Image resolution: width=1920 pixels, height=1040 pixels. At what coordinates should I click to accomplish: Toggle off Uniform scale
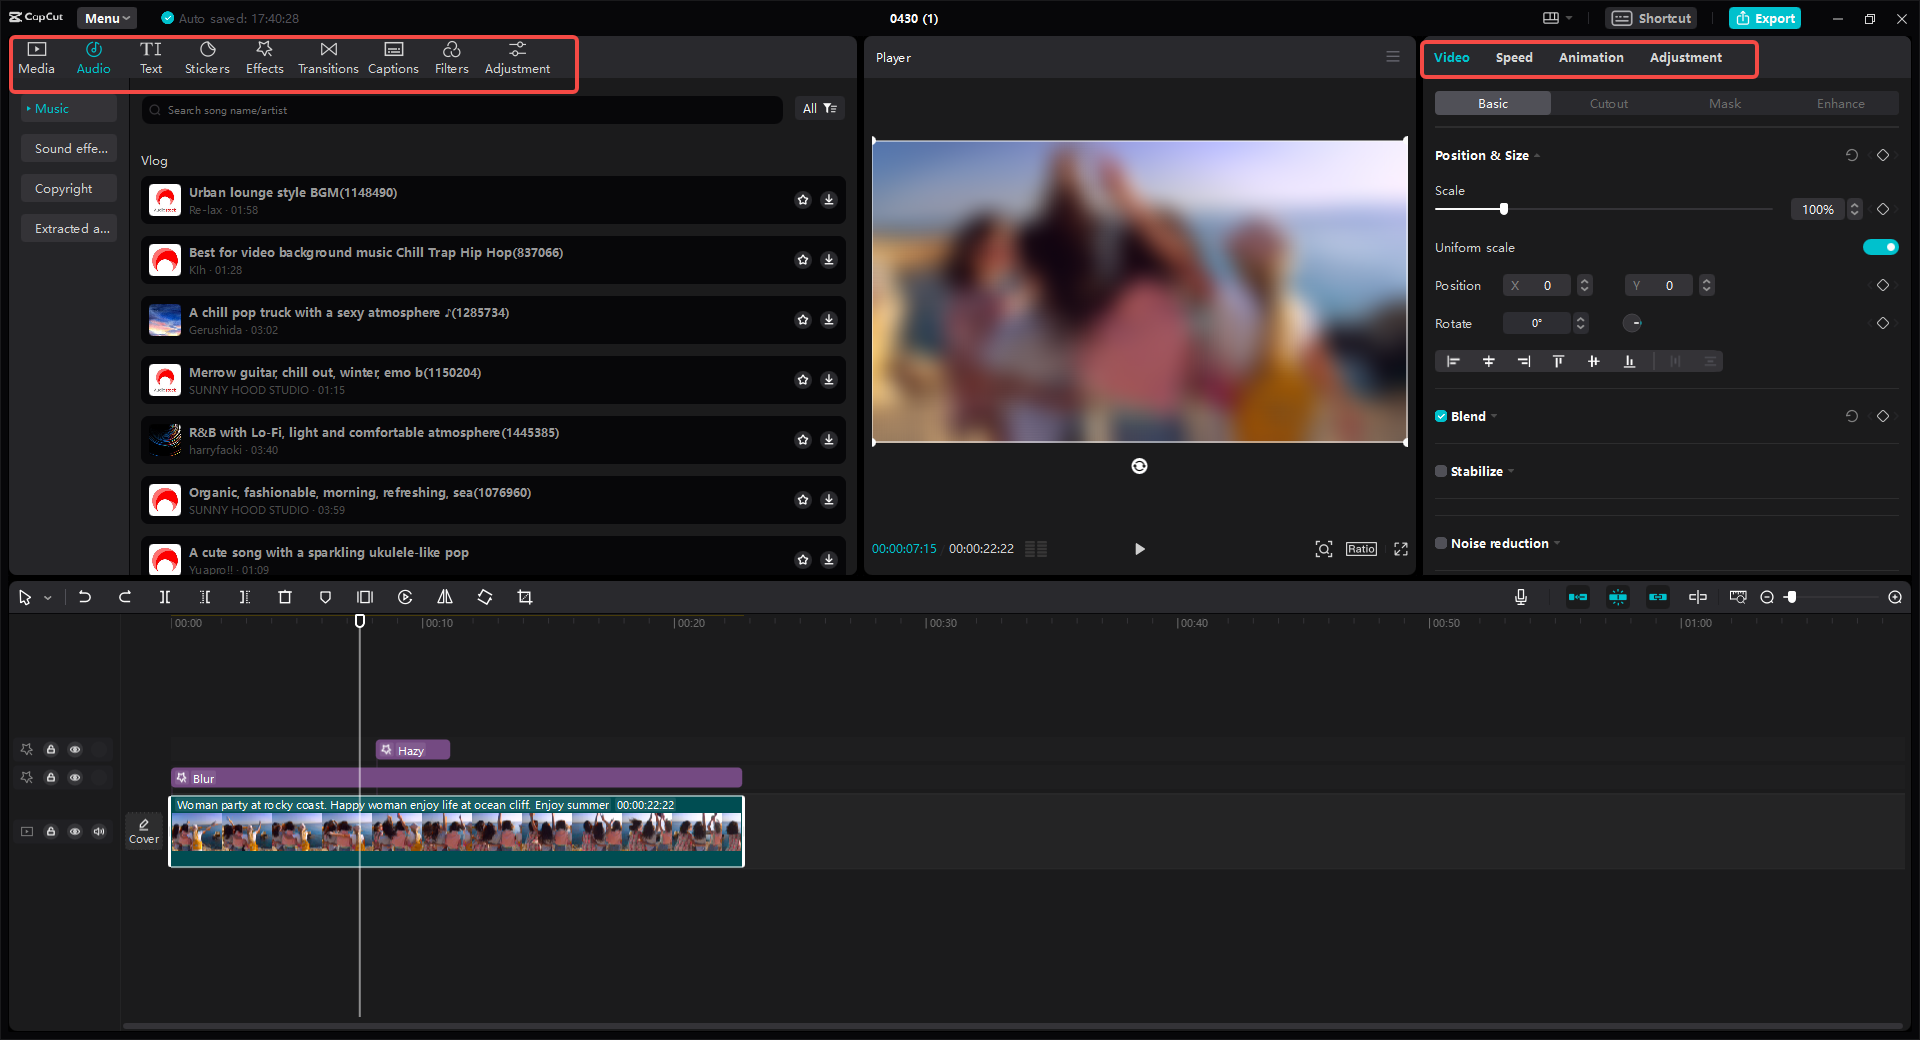coord(1880,247)
